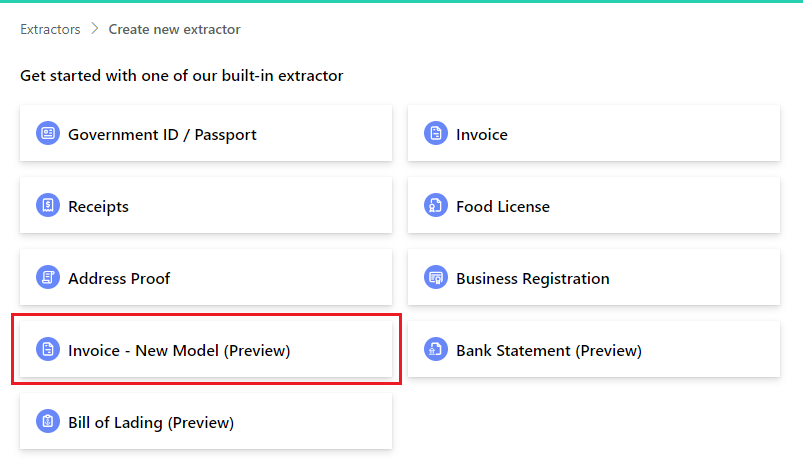Pick the Address Proof extractor
The height and width of the screenshot is (471, 803).
tap(205, 278)
